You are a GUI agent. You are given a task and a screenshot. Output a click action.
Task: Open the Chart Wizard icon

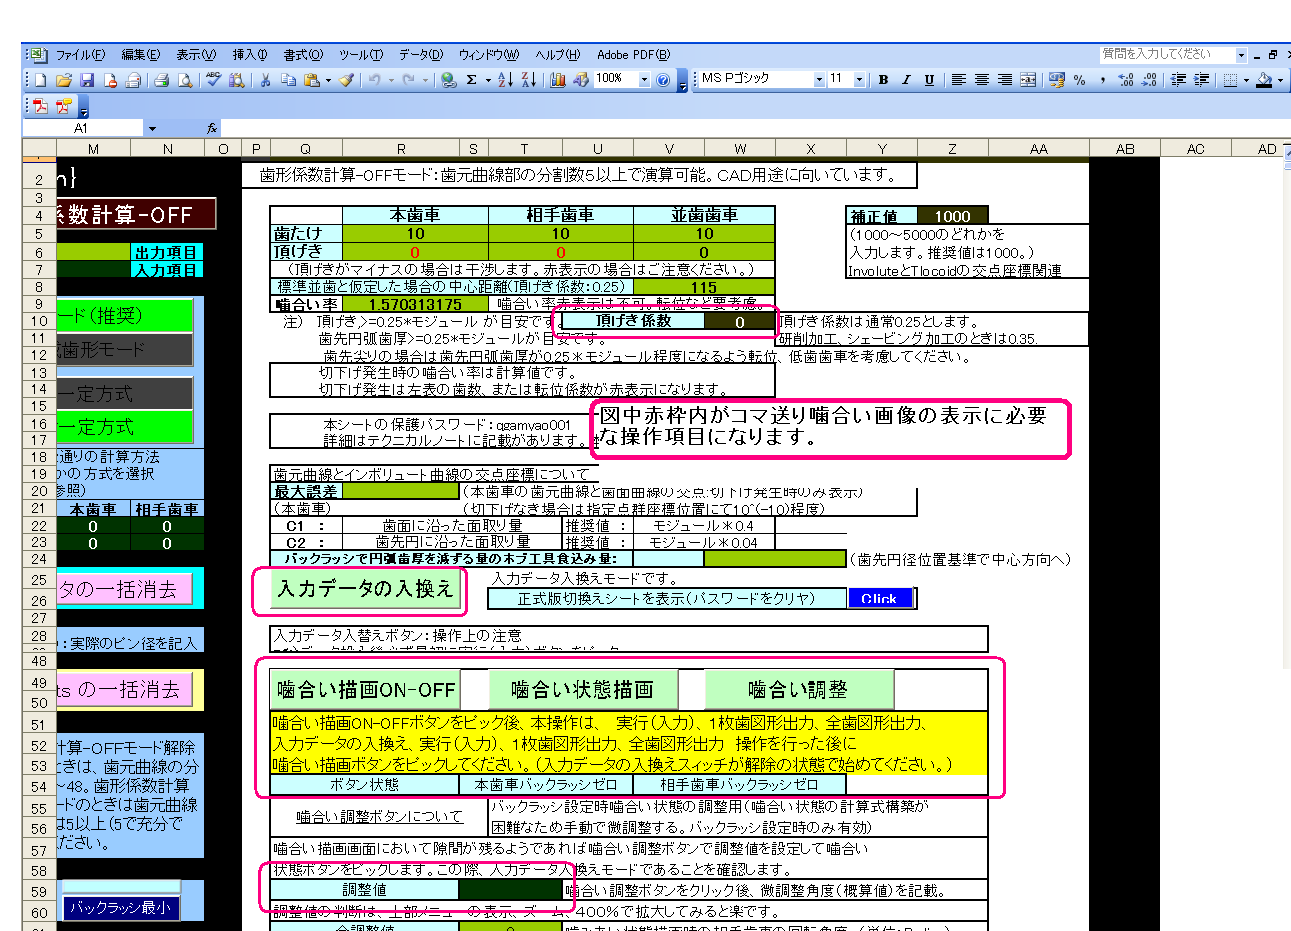coord(558,80)
